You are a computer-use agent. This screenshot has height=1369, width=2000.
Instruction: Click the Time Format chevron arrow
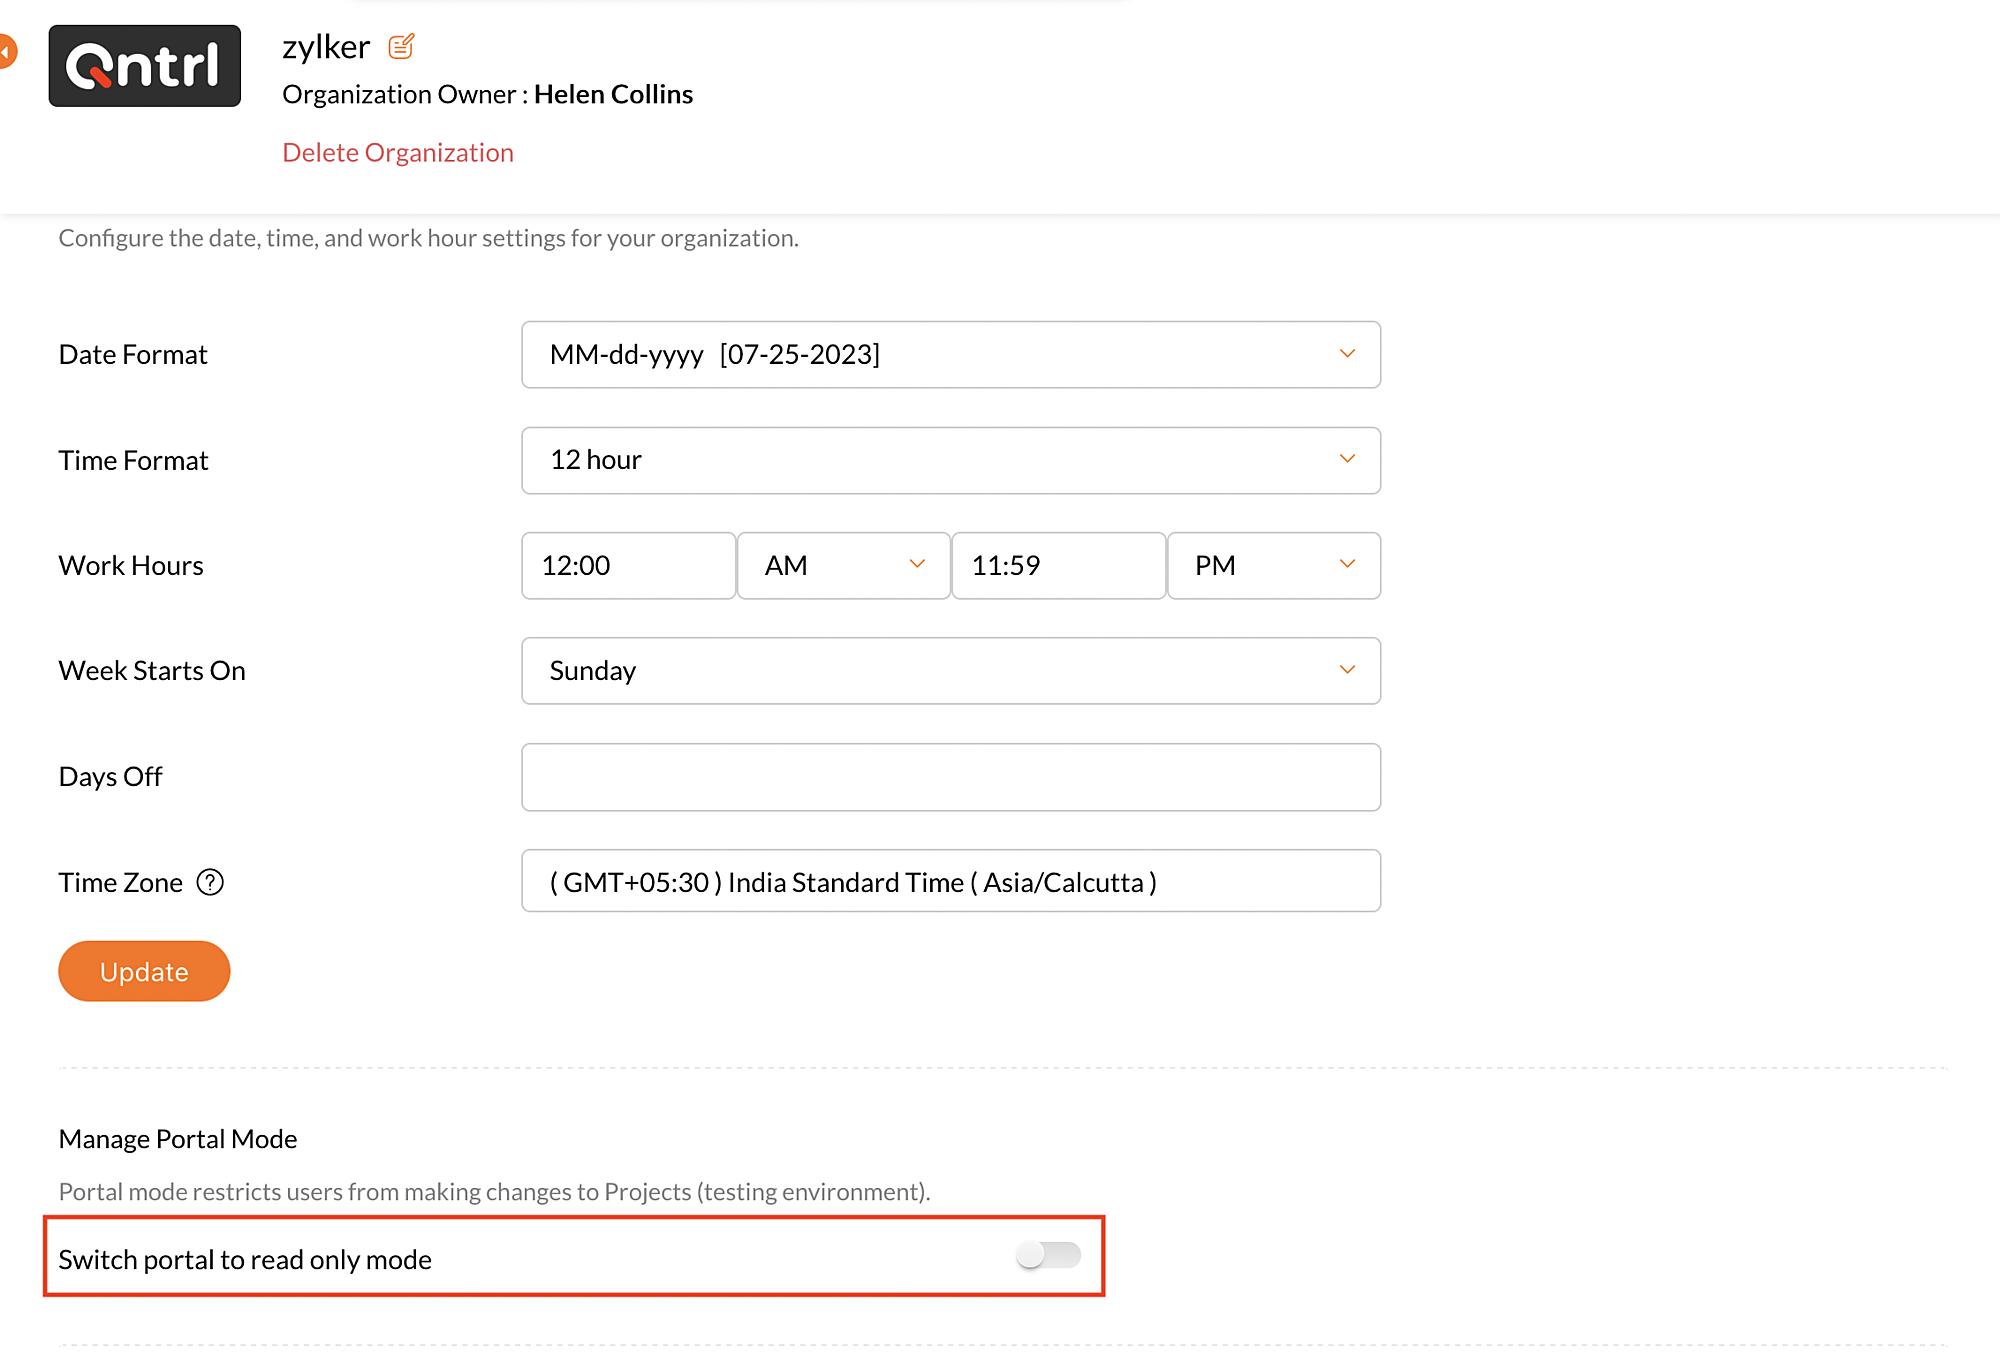point(1347,459)
